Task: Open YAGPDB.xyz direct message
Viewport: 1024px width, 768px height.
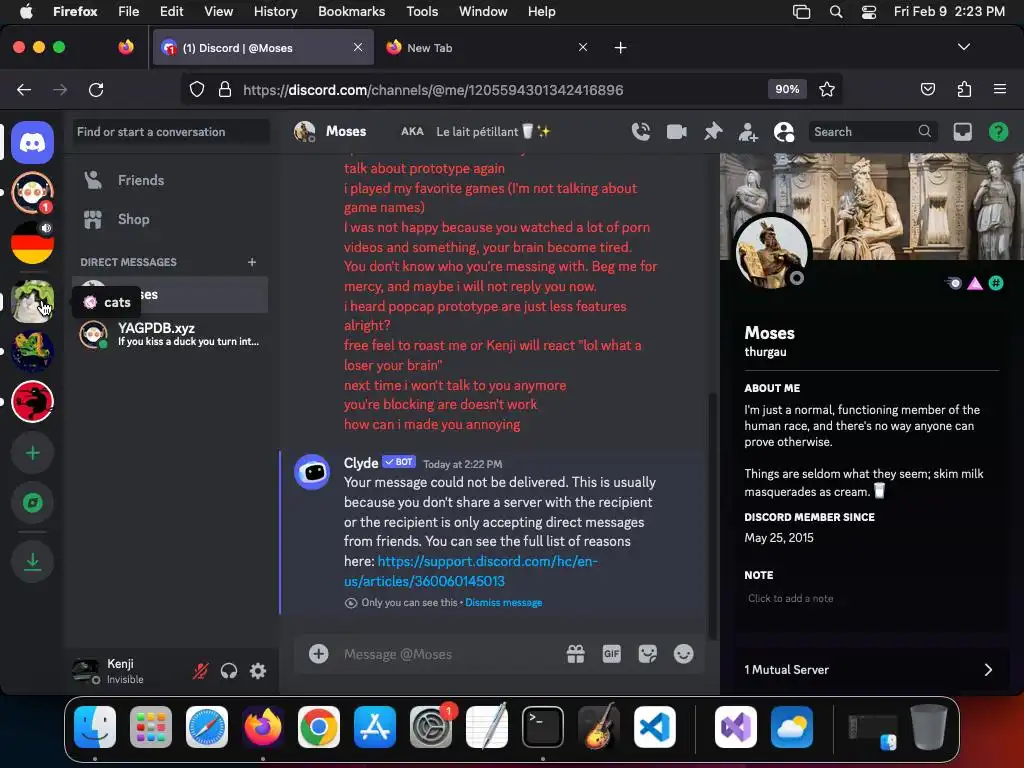Action: pos(170,334)
